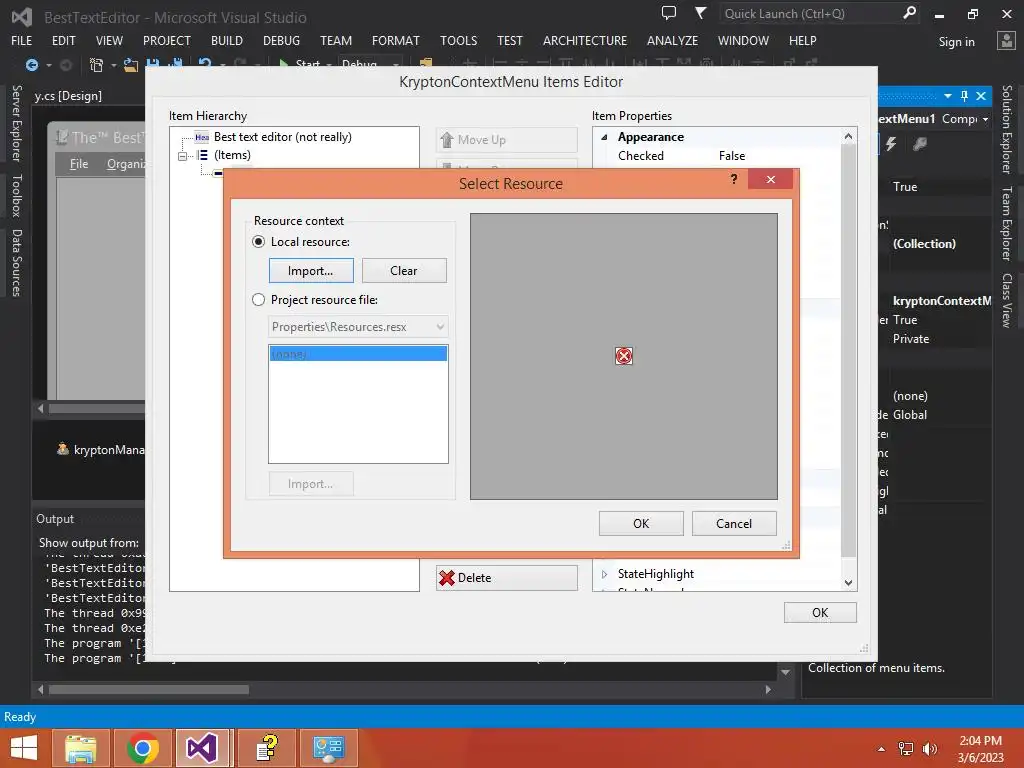
Task: Open the TOOLS menu
Action: point(458,40)
